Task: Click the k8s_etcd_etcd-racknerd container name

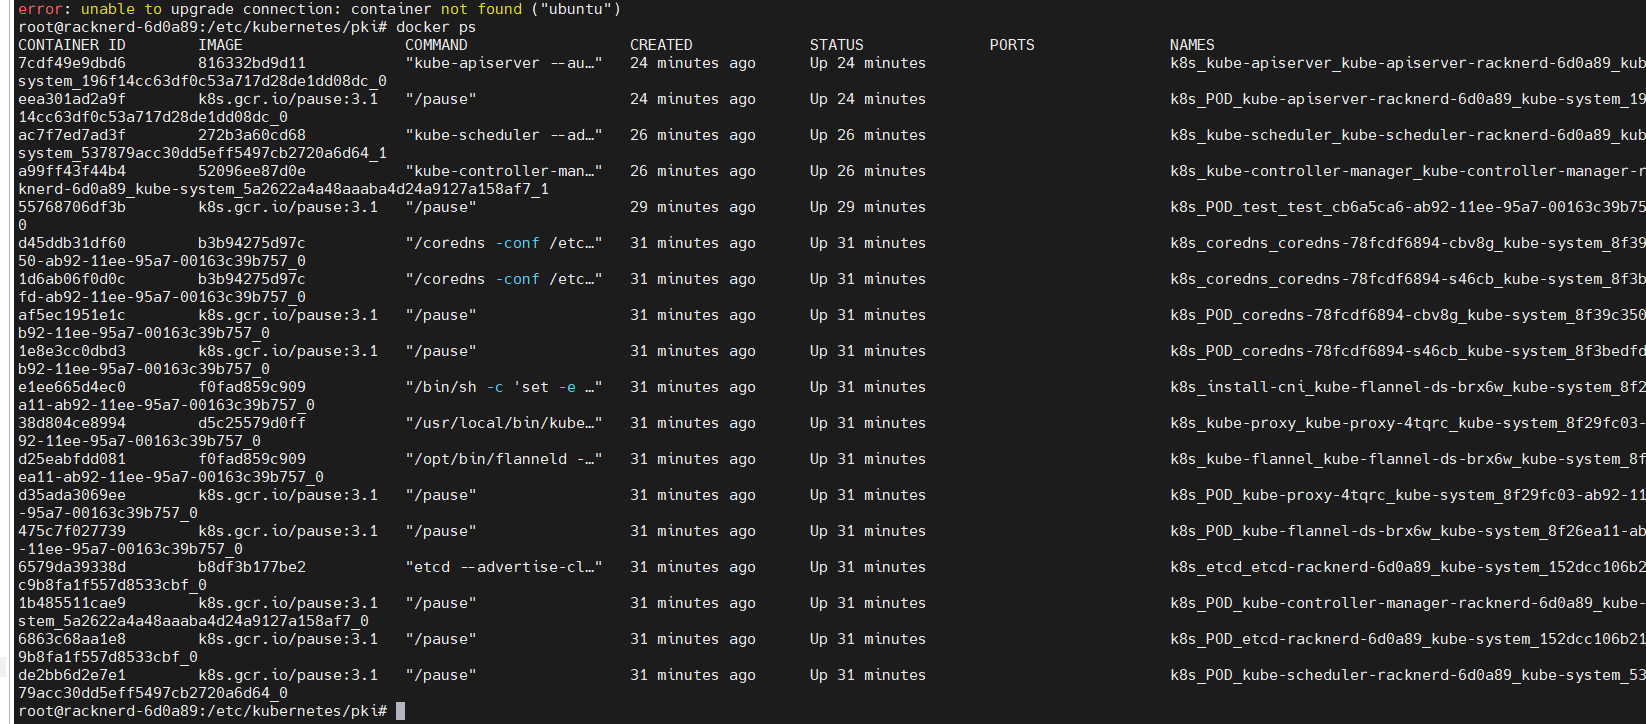Action: (x=1408, y=567)
